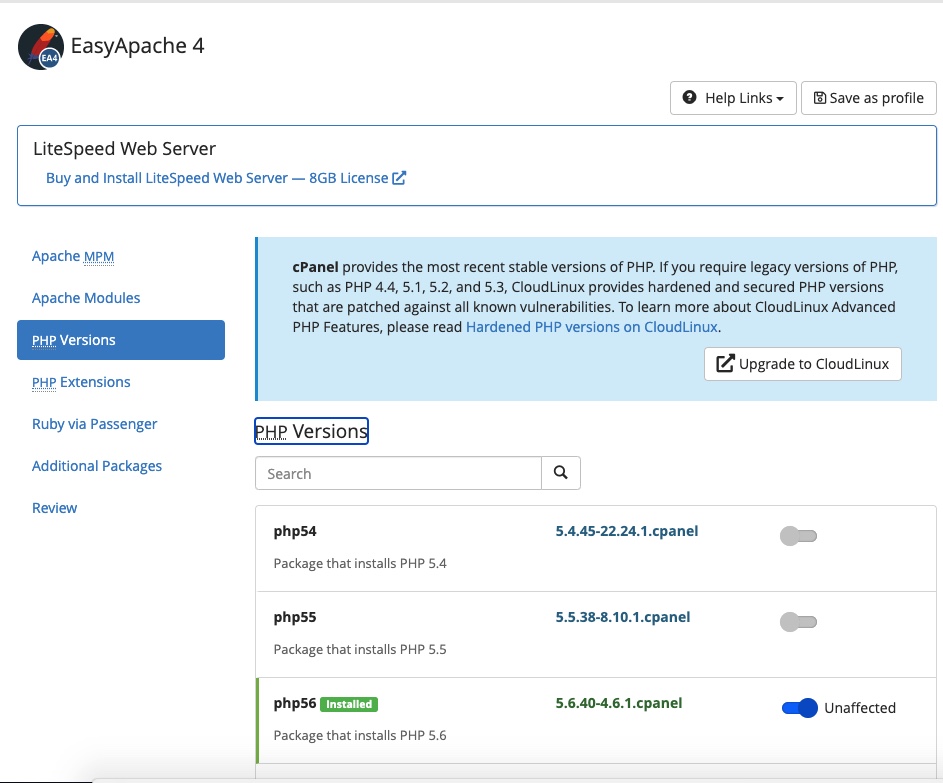Open Buy and Install LiteSpeed Web Server link
This screenshot has width=943, height=783.
click(x=226, y=178)
